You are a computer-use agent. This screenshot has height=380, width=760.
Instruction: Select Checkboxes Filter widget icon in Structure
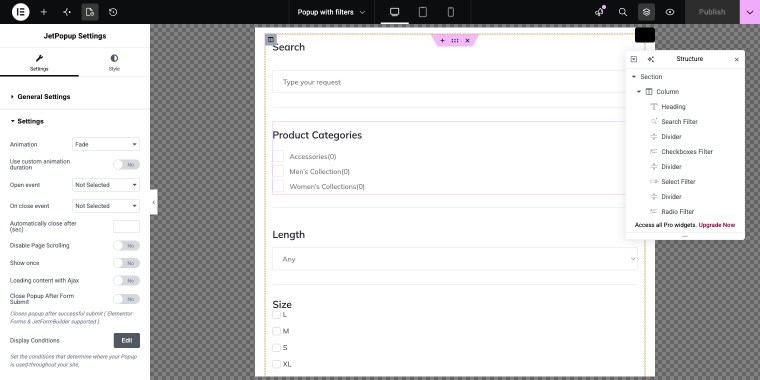point(654,152)
